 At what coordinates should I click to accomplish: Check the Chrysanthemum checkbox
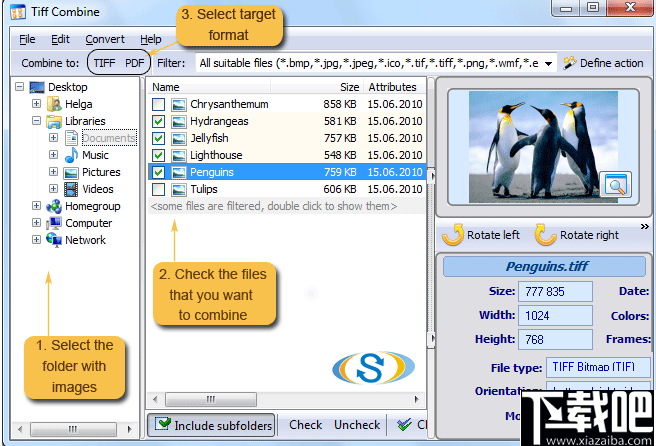coord(159,105)
